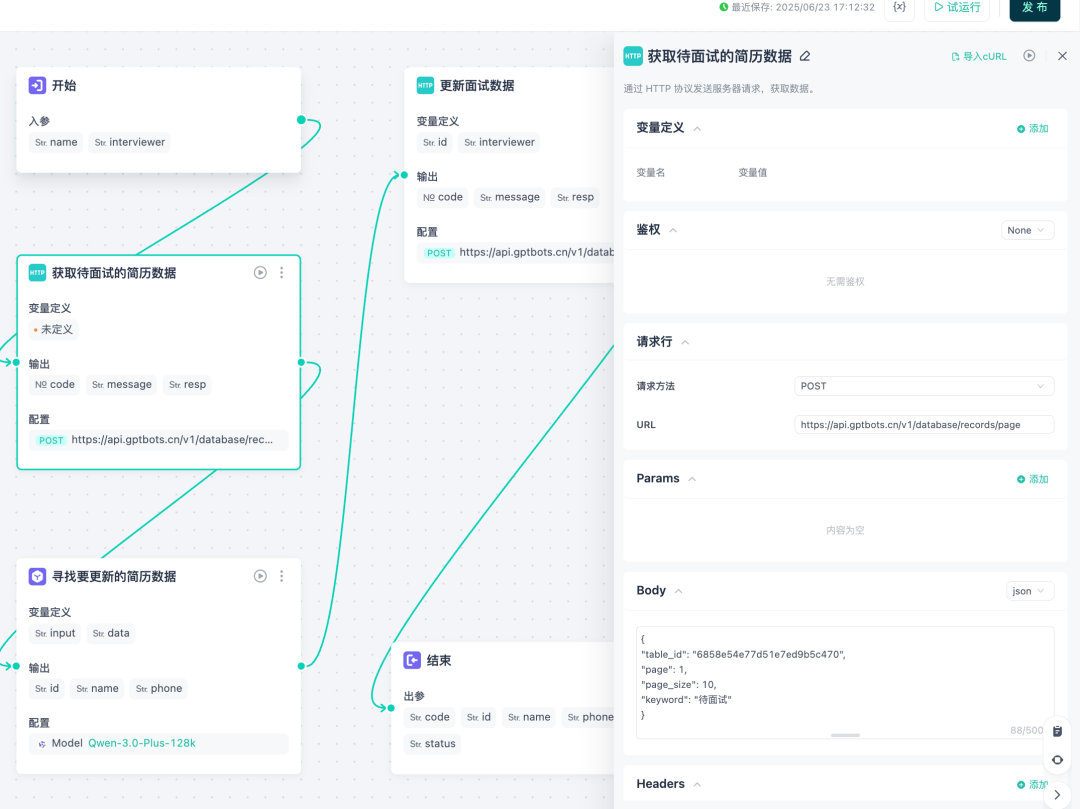Click the 寻找要更新的简历数据 node icon
Screen dimensions: 1080x809
point(37,576)
